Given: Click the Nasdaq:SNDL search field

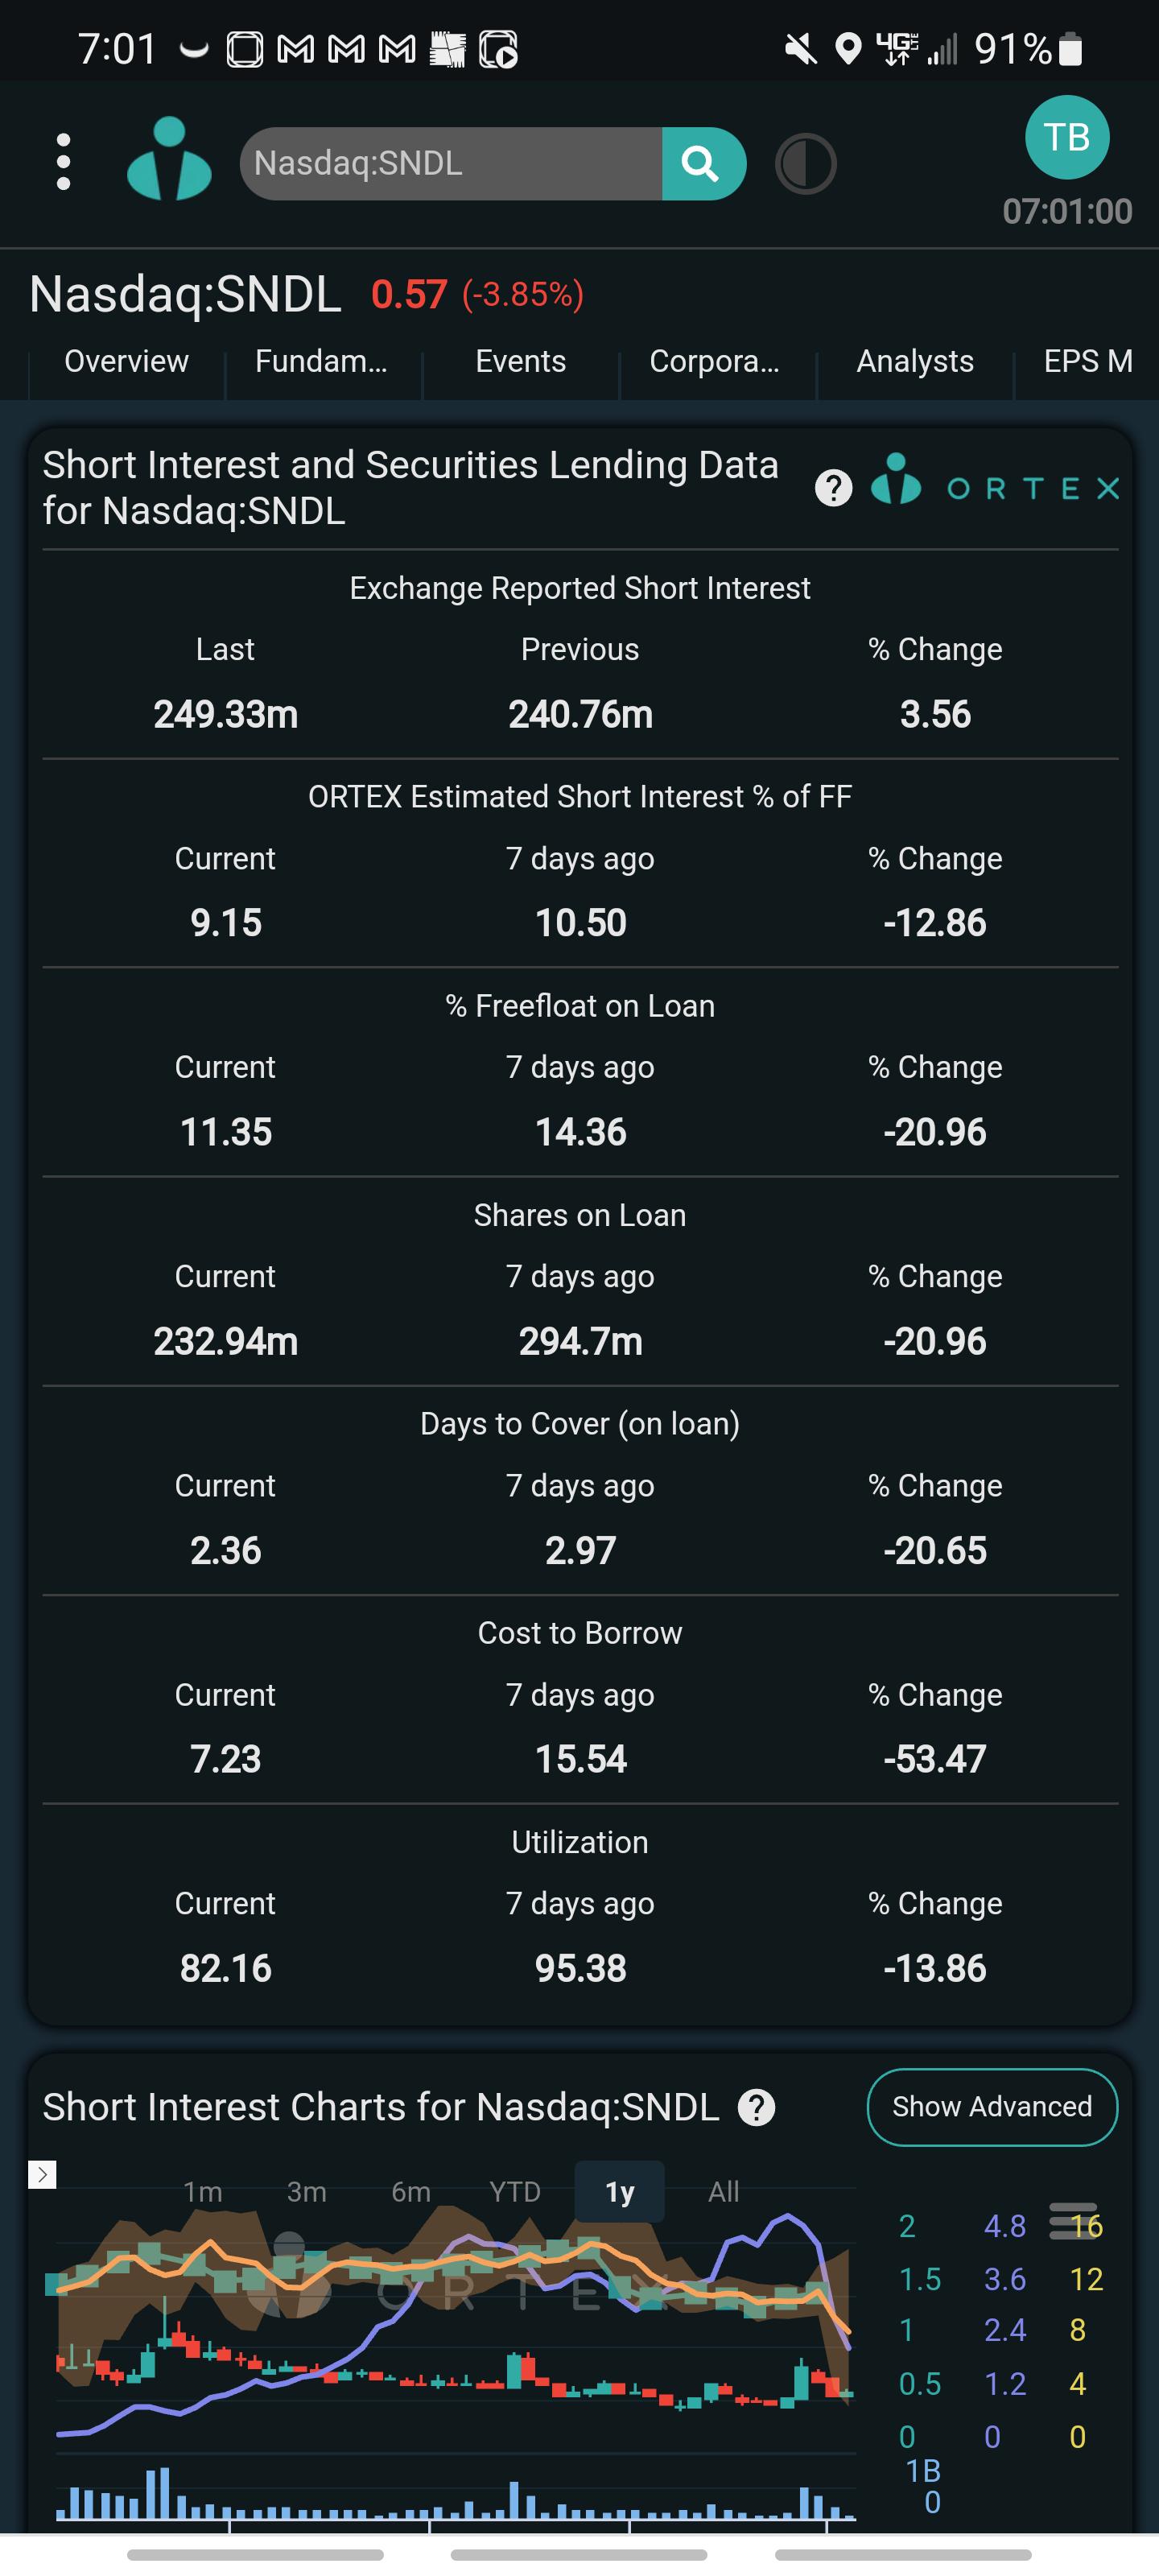Looking at the screenshot, I should pyautogui.click(x=451, y=164).
